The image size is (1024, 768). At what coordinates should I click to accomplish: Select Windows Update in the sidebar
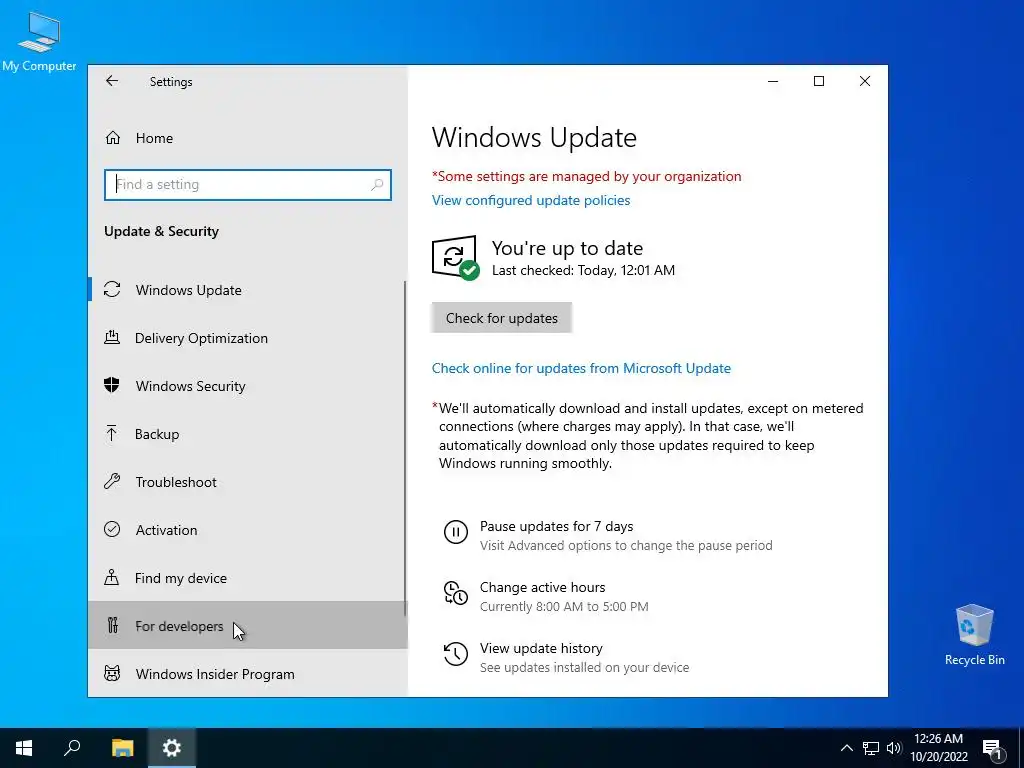tap(248, 289)
